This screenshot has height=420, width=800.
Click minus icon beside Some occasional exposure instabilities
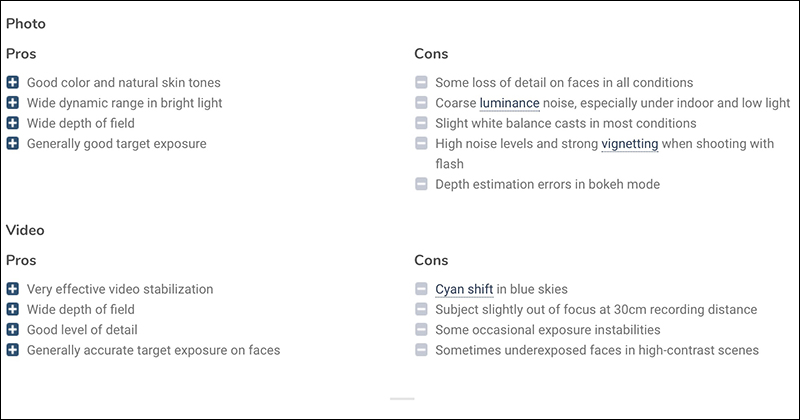(x=421, y=330)
